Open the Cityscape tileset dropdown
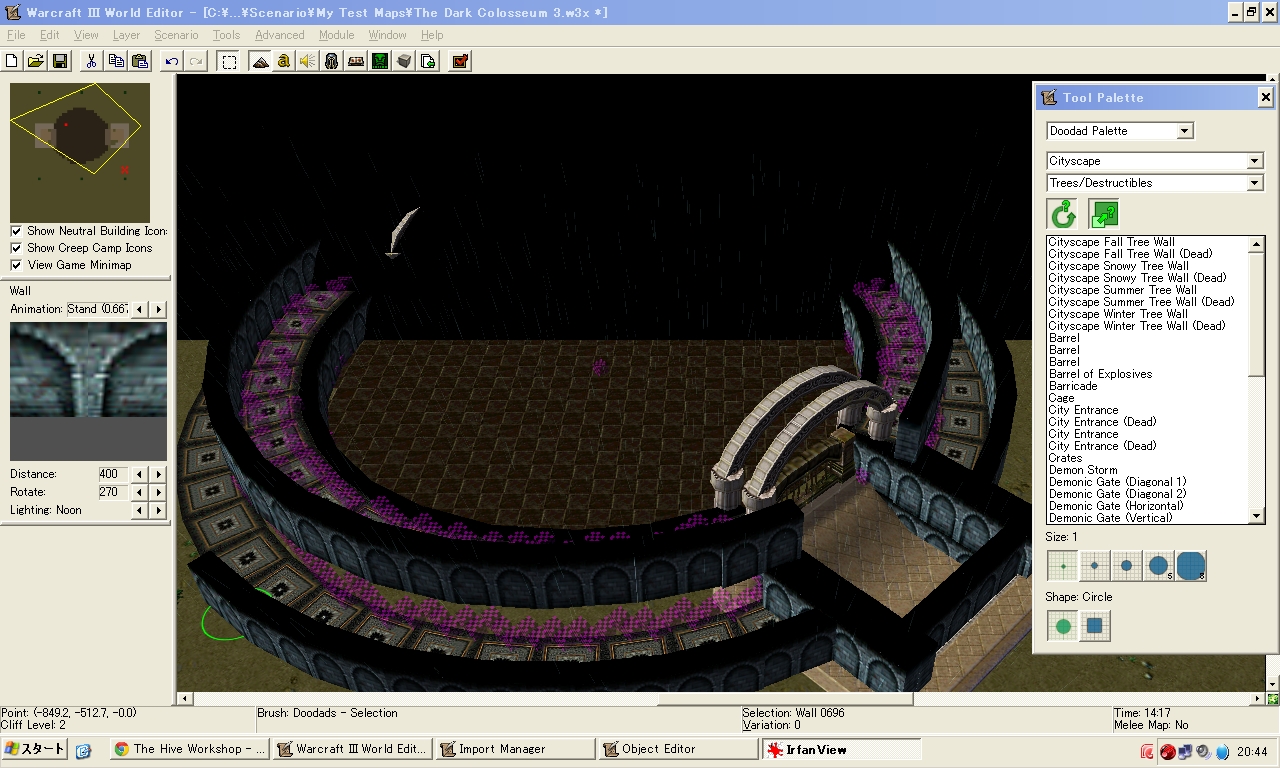This screenshot has height=768, width=1280. [x=1155, y=161]
